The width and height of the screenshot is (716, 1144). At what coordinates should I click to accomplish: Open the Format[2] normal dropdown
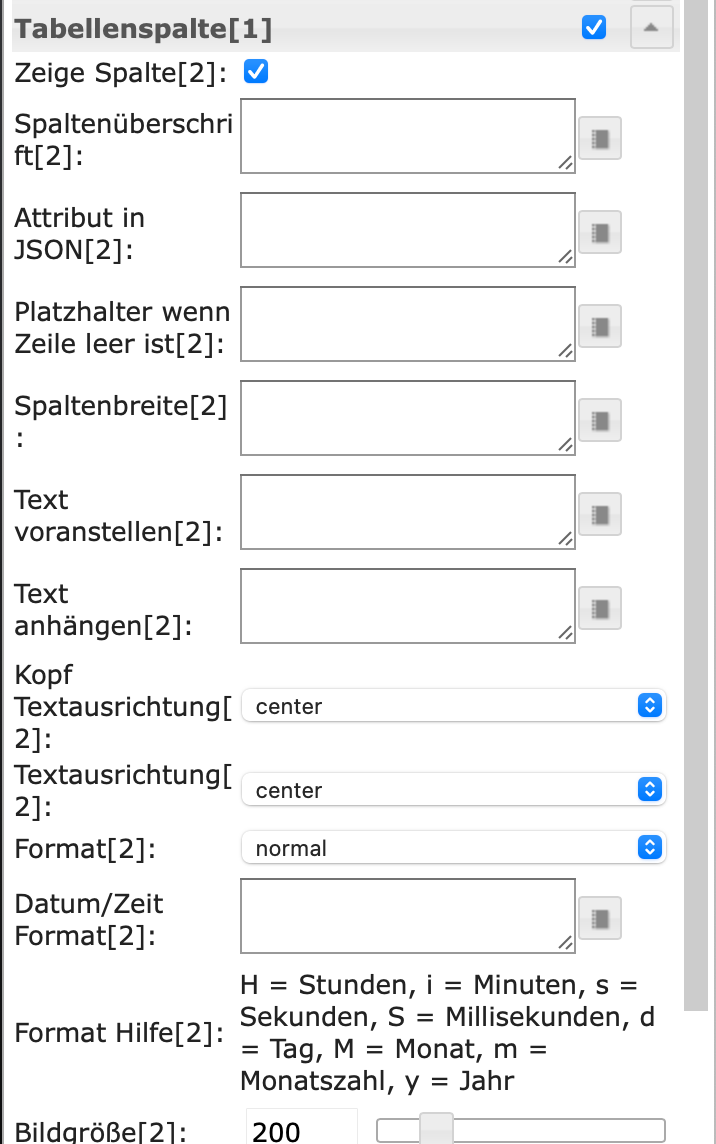tap(453, 847)
